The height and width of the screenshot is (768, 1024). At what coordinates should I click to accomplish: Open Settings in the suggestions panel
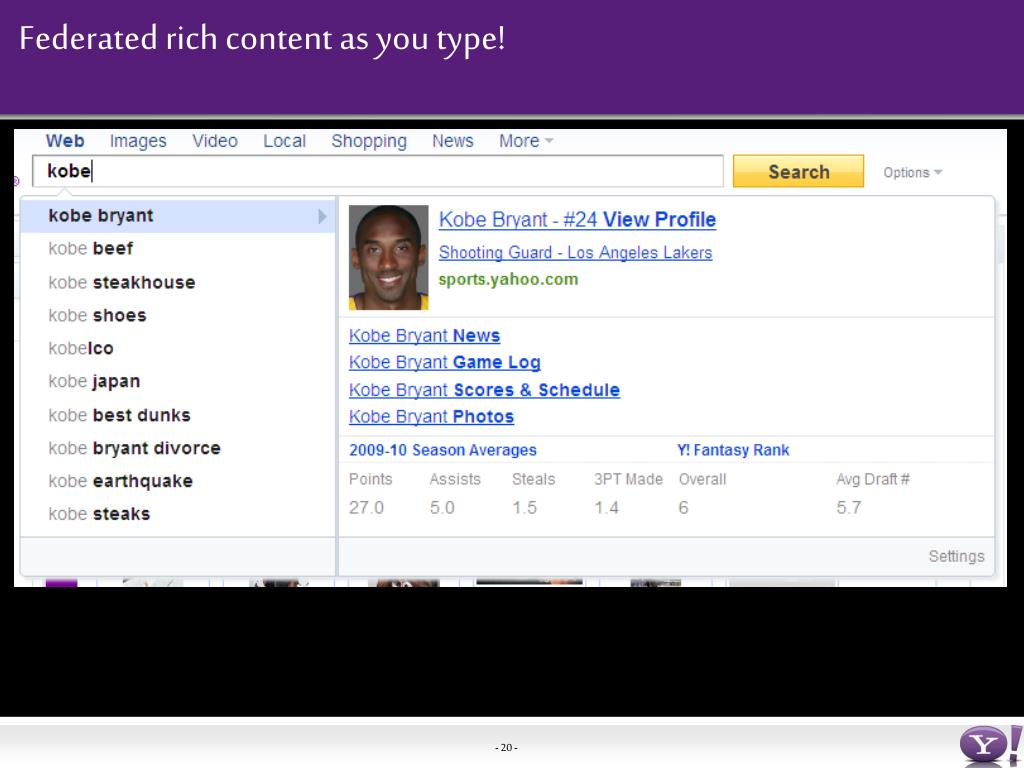click(957, 556)
